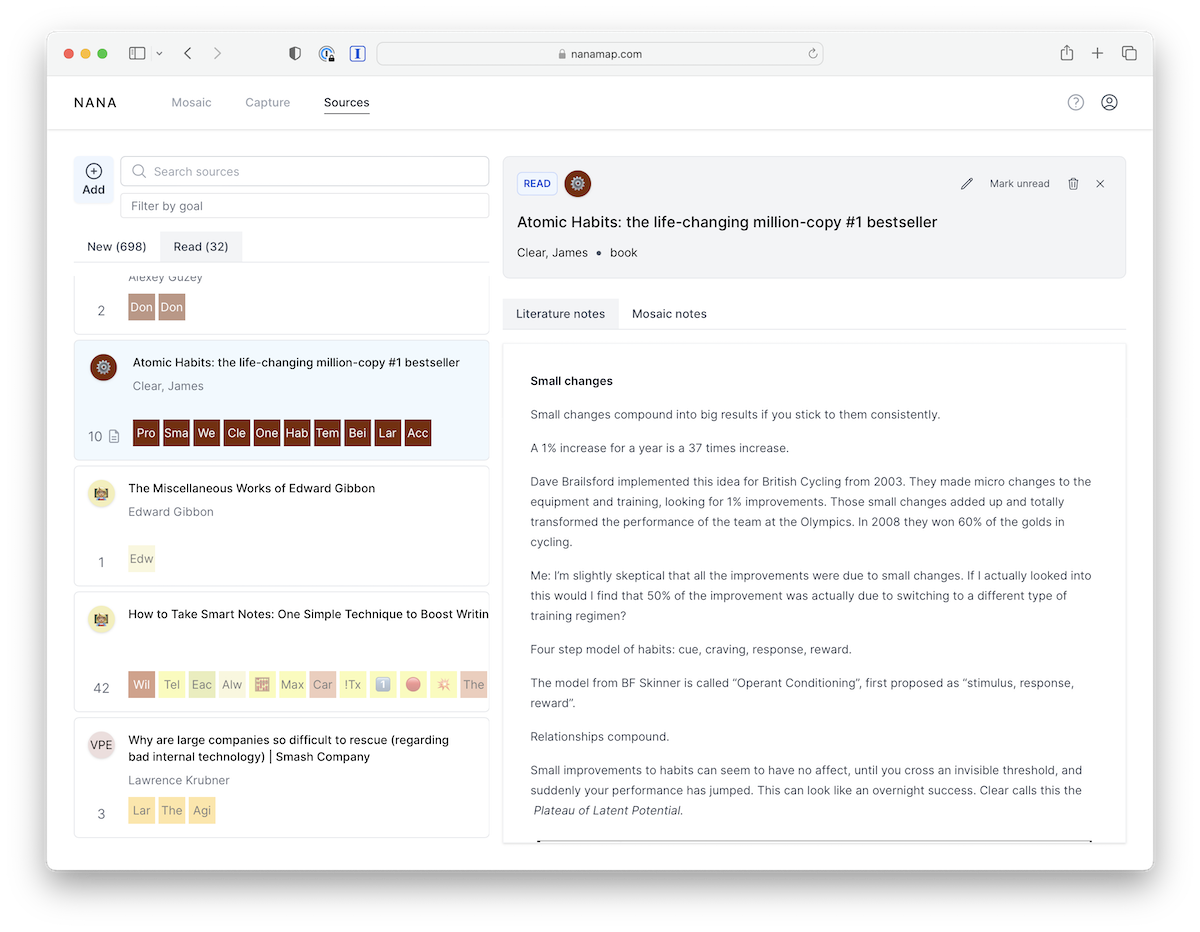The image size is (1200, 932).
Task: Expand Safari sidebar dropdown chevron
Action: tap(160, 53)
